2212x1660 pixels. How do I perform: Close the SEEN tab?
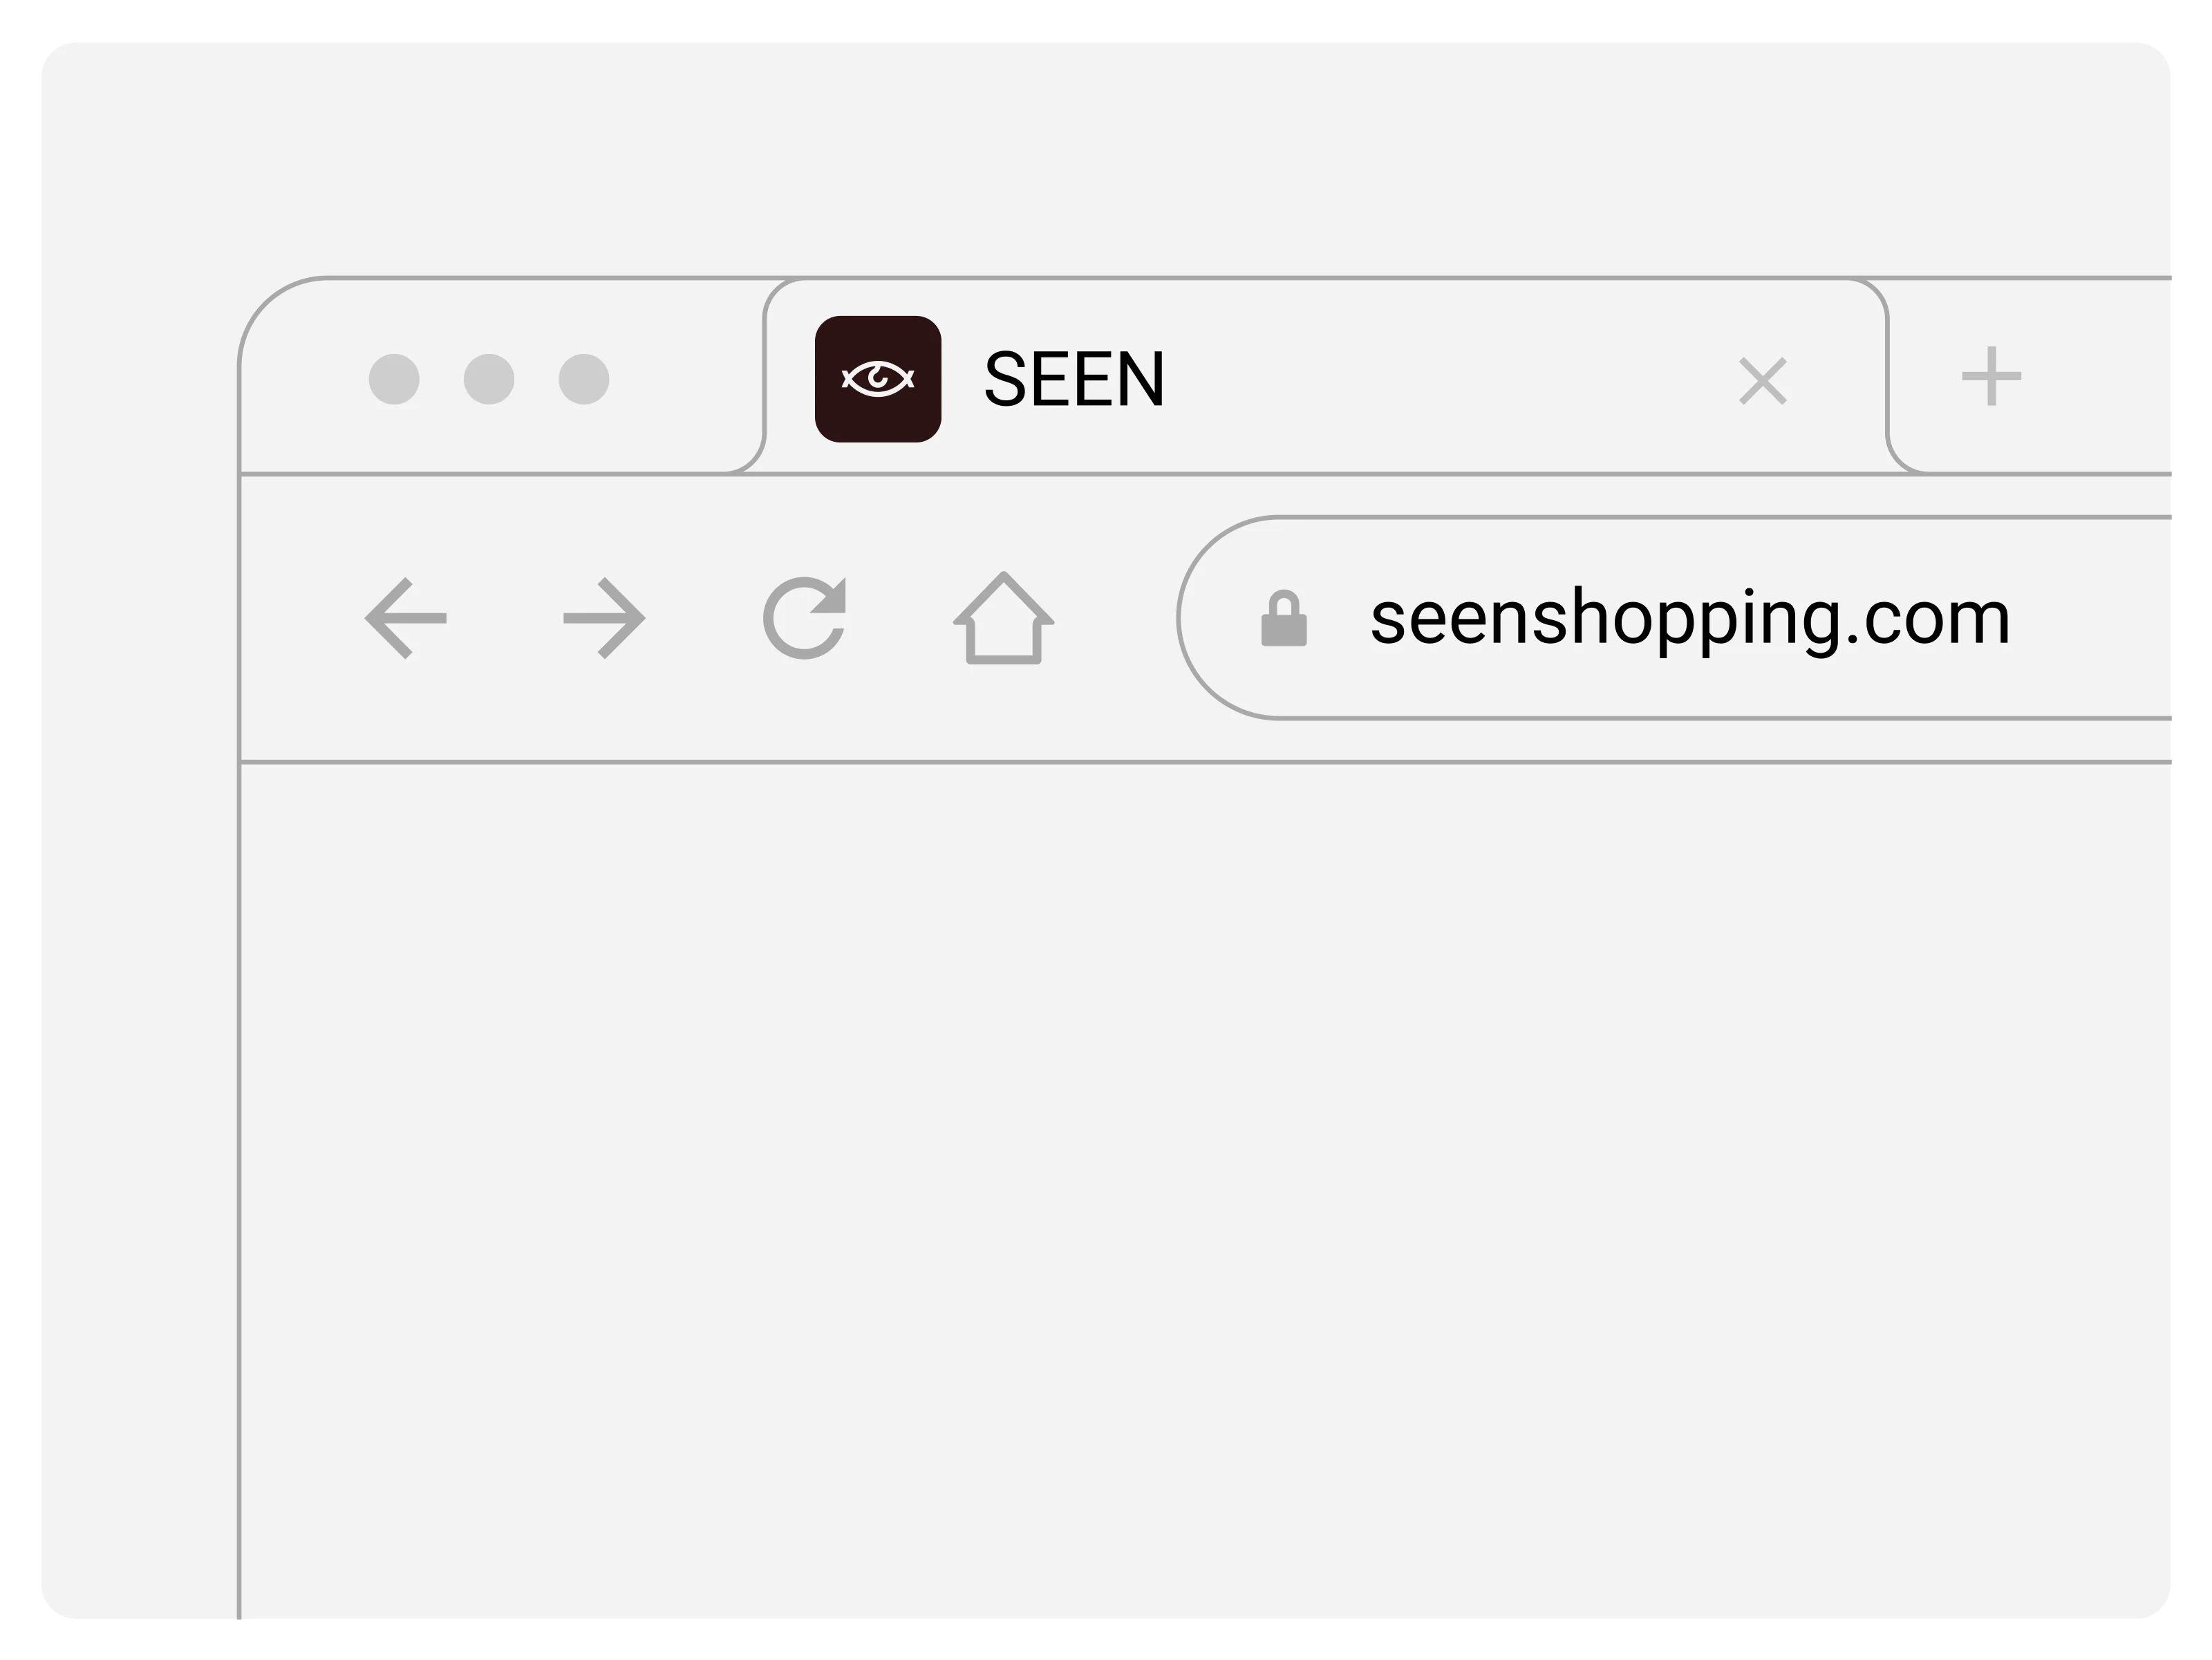point(1763,381)
